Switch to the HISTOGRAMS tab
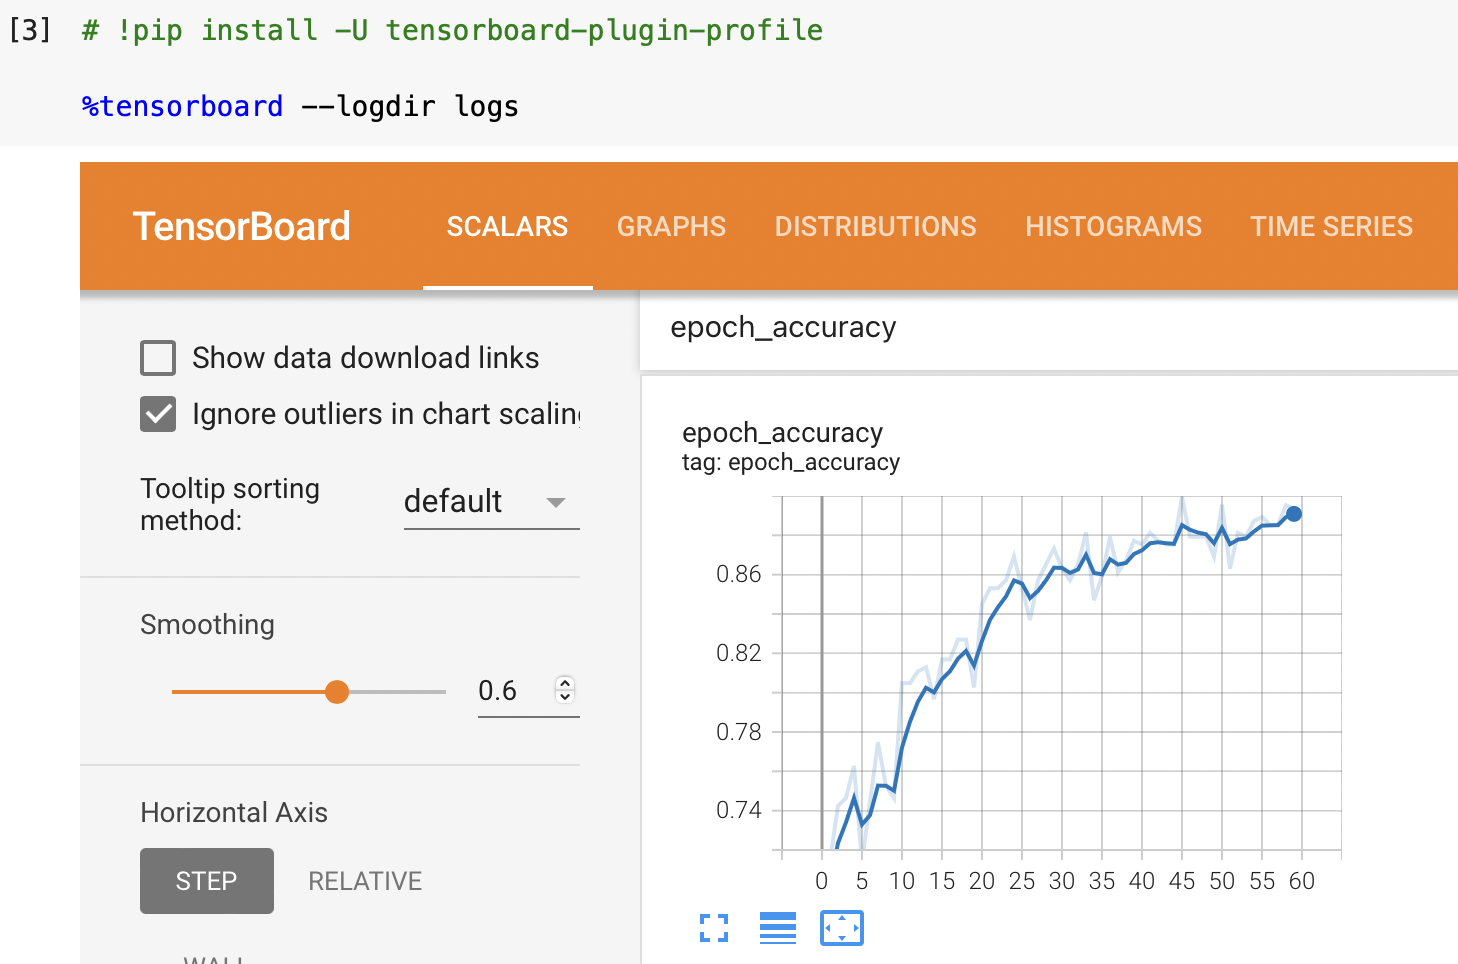Viewport: 1458px width, 964px height. 1113,226
